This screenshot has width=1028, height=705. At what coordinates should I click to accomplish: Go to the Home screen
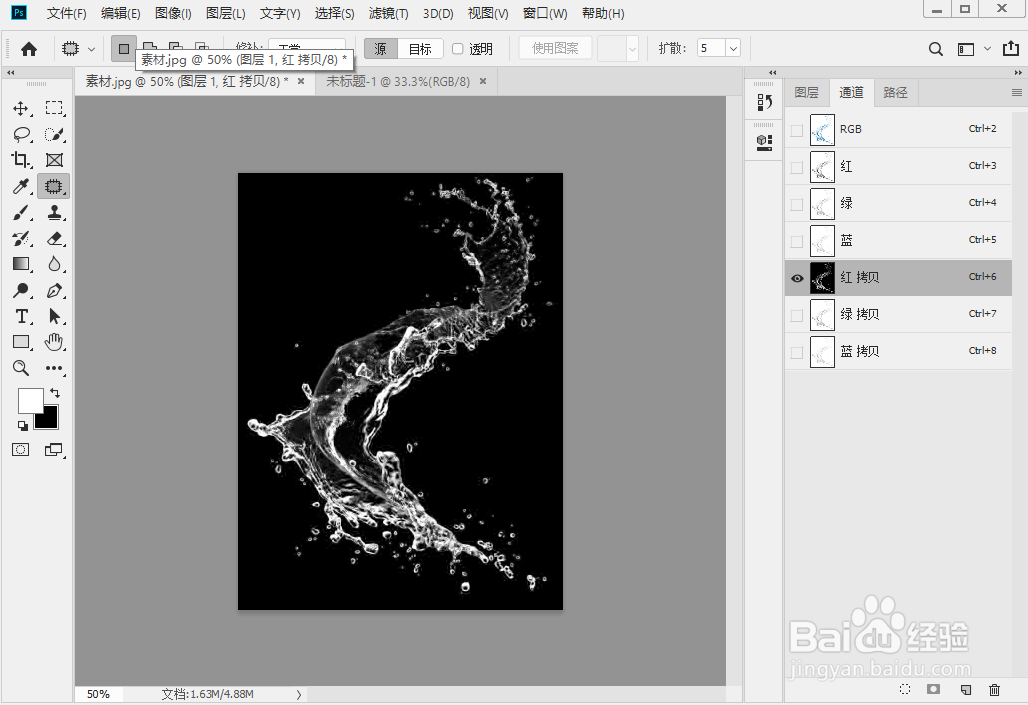[x=29, y=49]
